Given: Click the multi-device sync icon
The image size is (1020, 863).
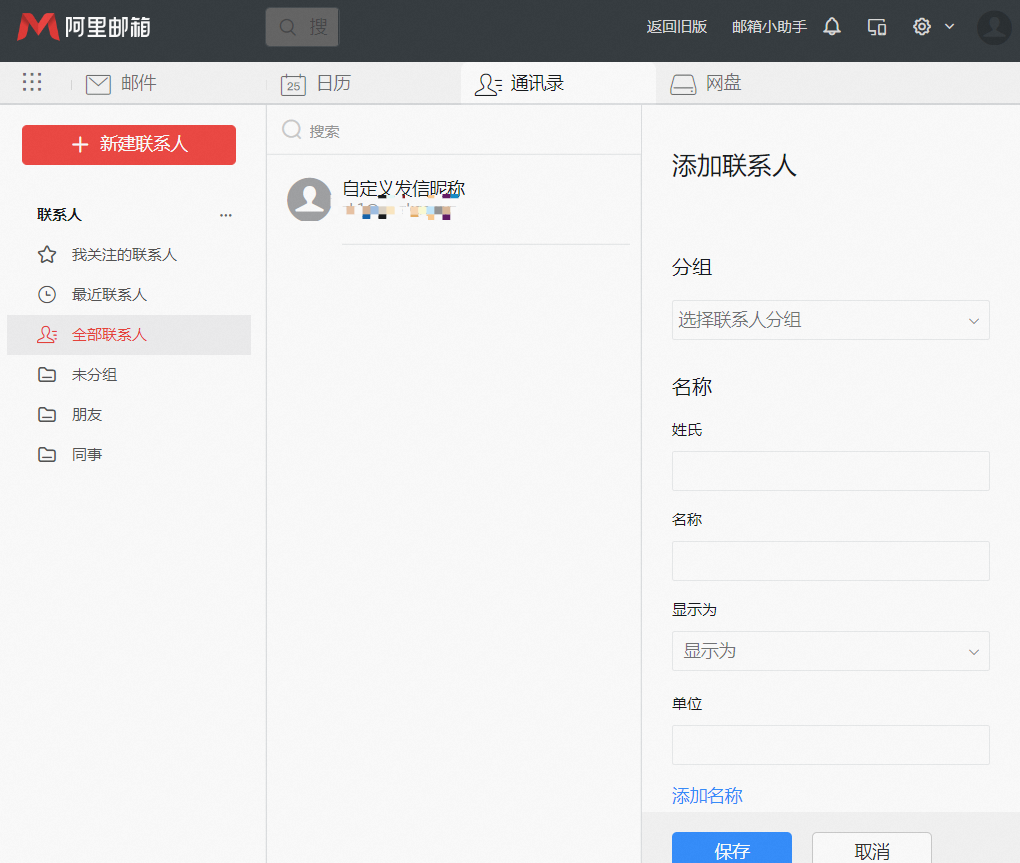Looking at the screenshot, I should tap(876, 27).
